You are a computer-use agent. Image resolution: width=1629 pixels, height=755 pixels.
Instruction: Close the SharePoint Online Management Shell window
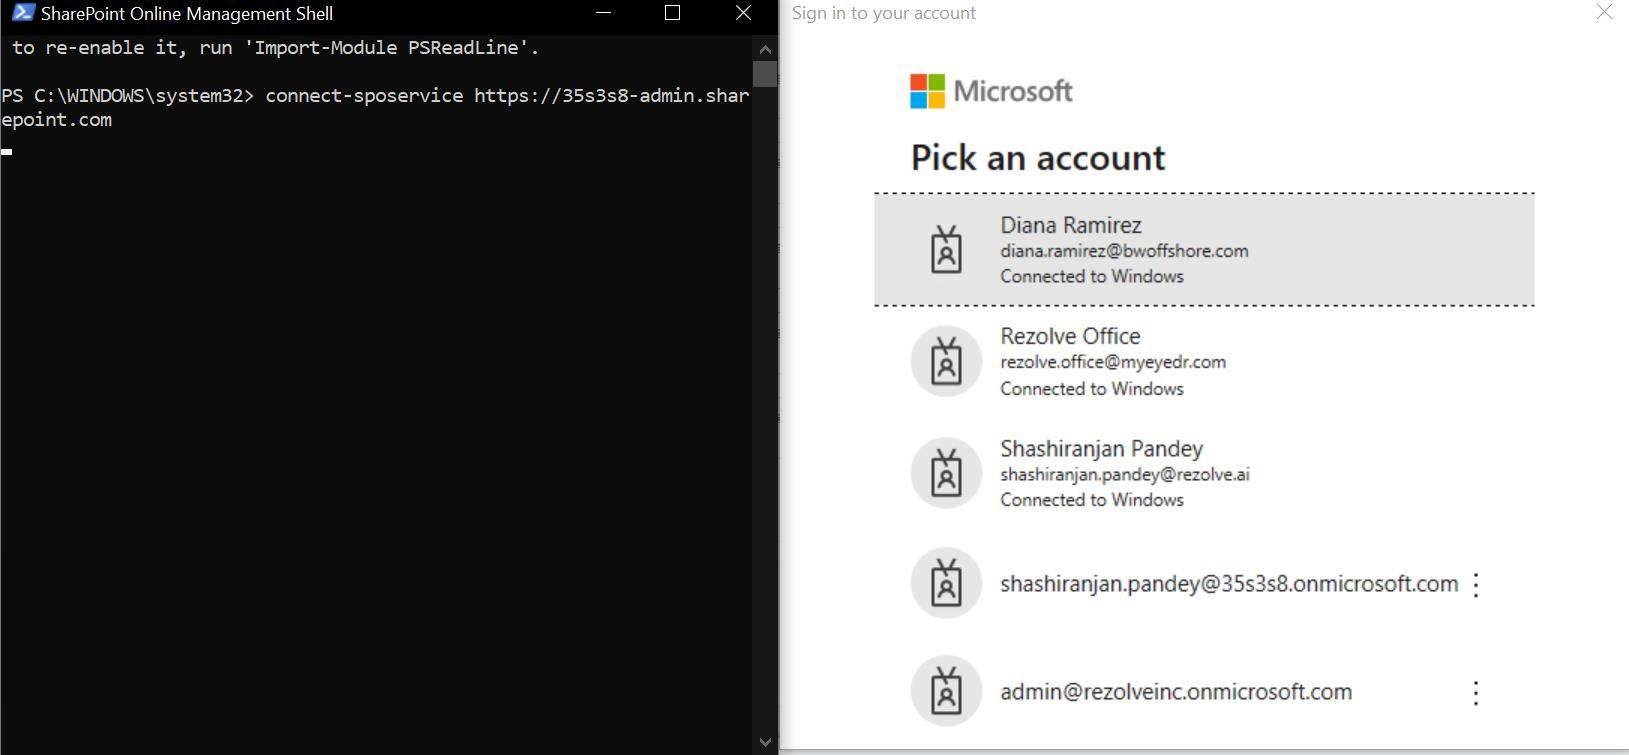point(743,13)
